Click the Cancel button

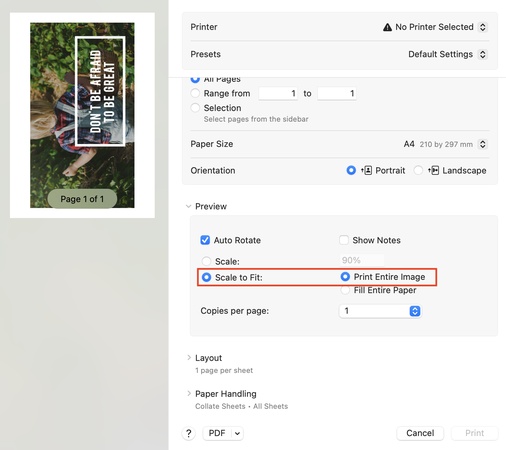coord(420,433)
